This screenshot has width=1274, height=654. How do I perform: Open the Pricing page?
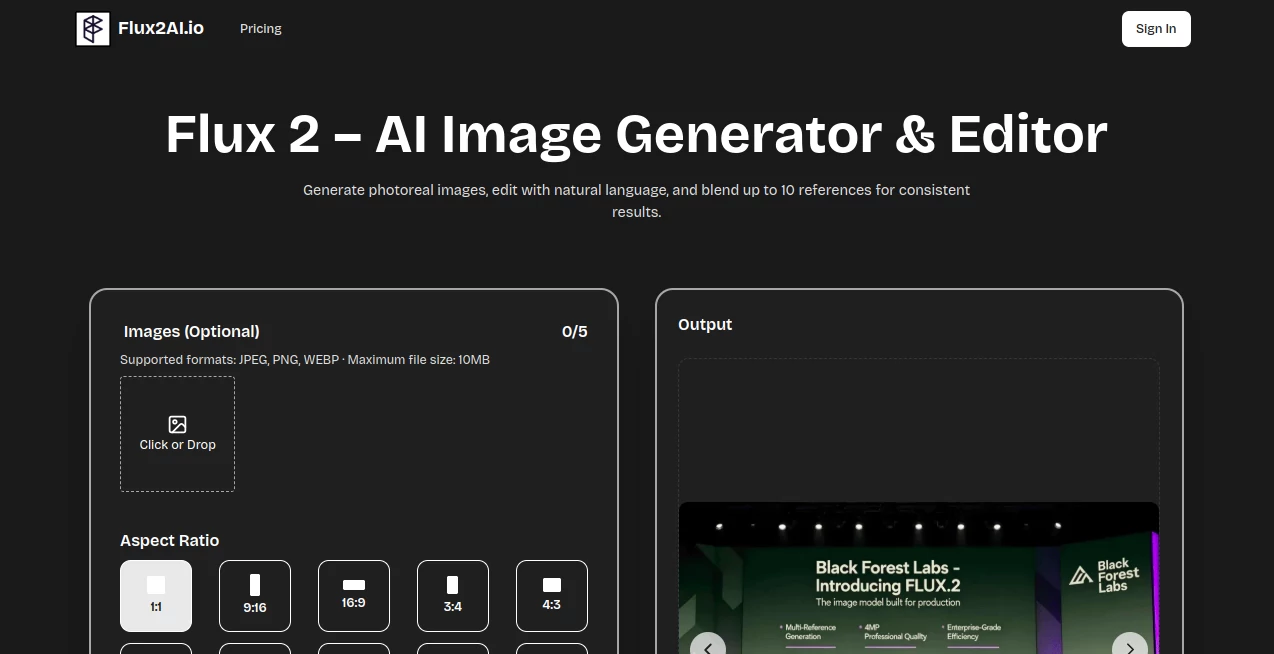pyautogui.click(x=260, y=28)
